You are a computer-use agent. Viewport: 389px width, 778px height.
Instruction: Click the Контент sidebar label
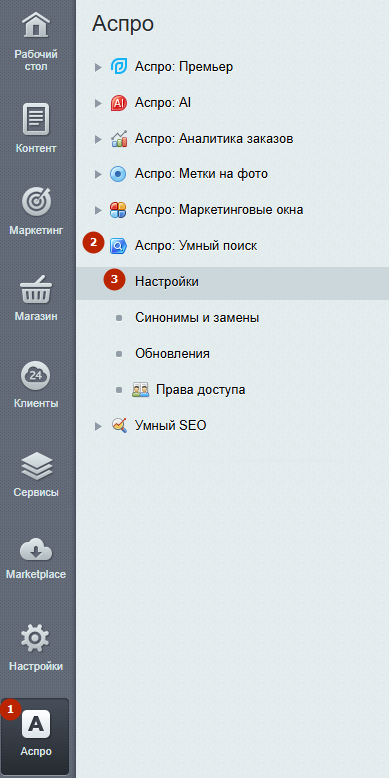pyautogui.click(x=36, y=148)
